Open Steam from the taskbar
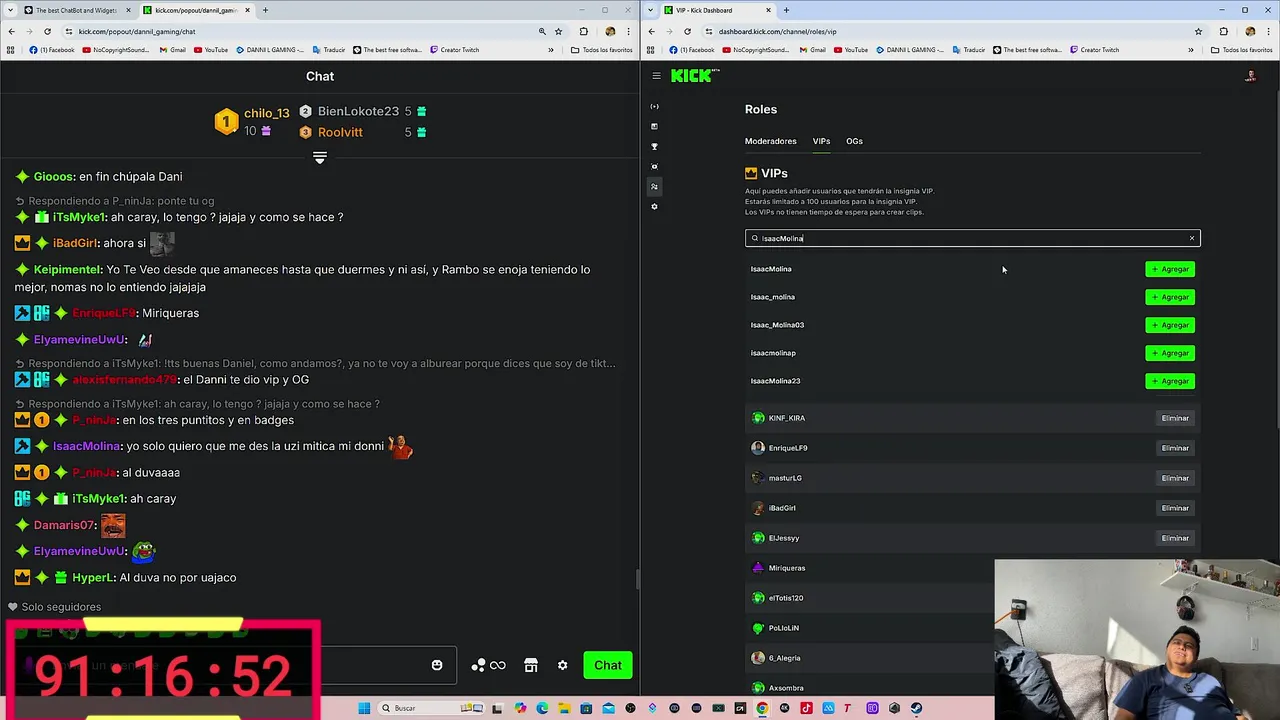The height and width of the screenshot is (720, 1280). click(x=916, y=708)
